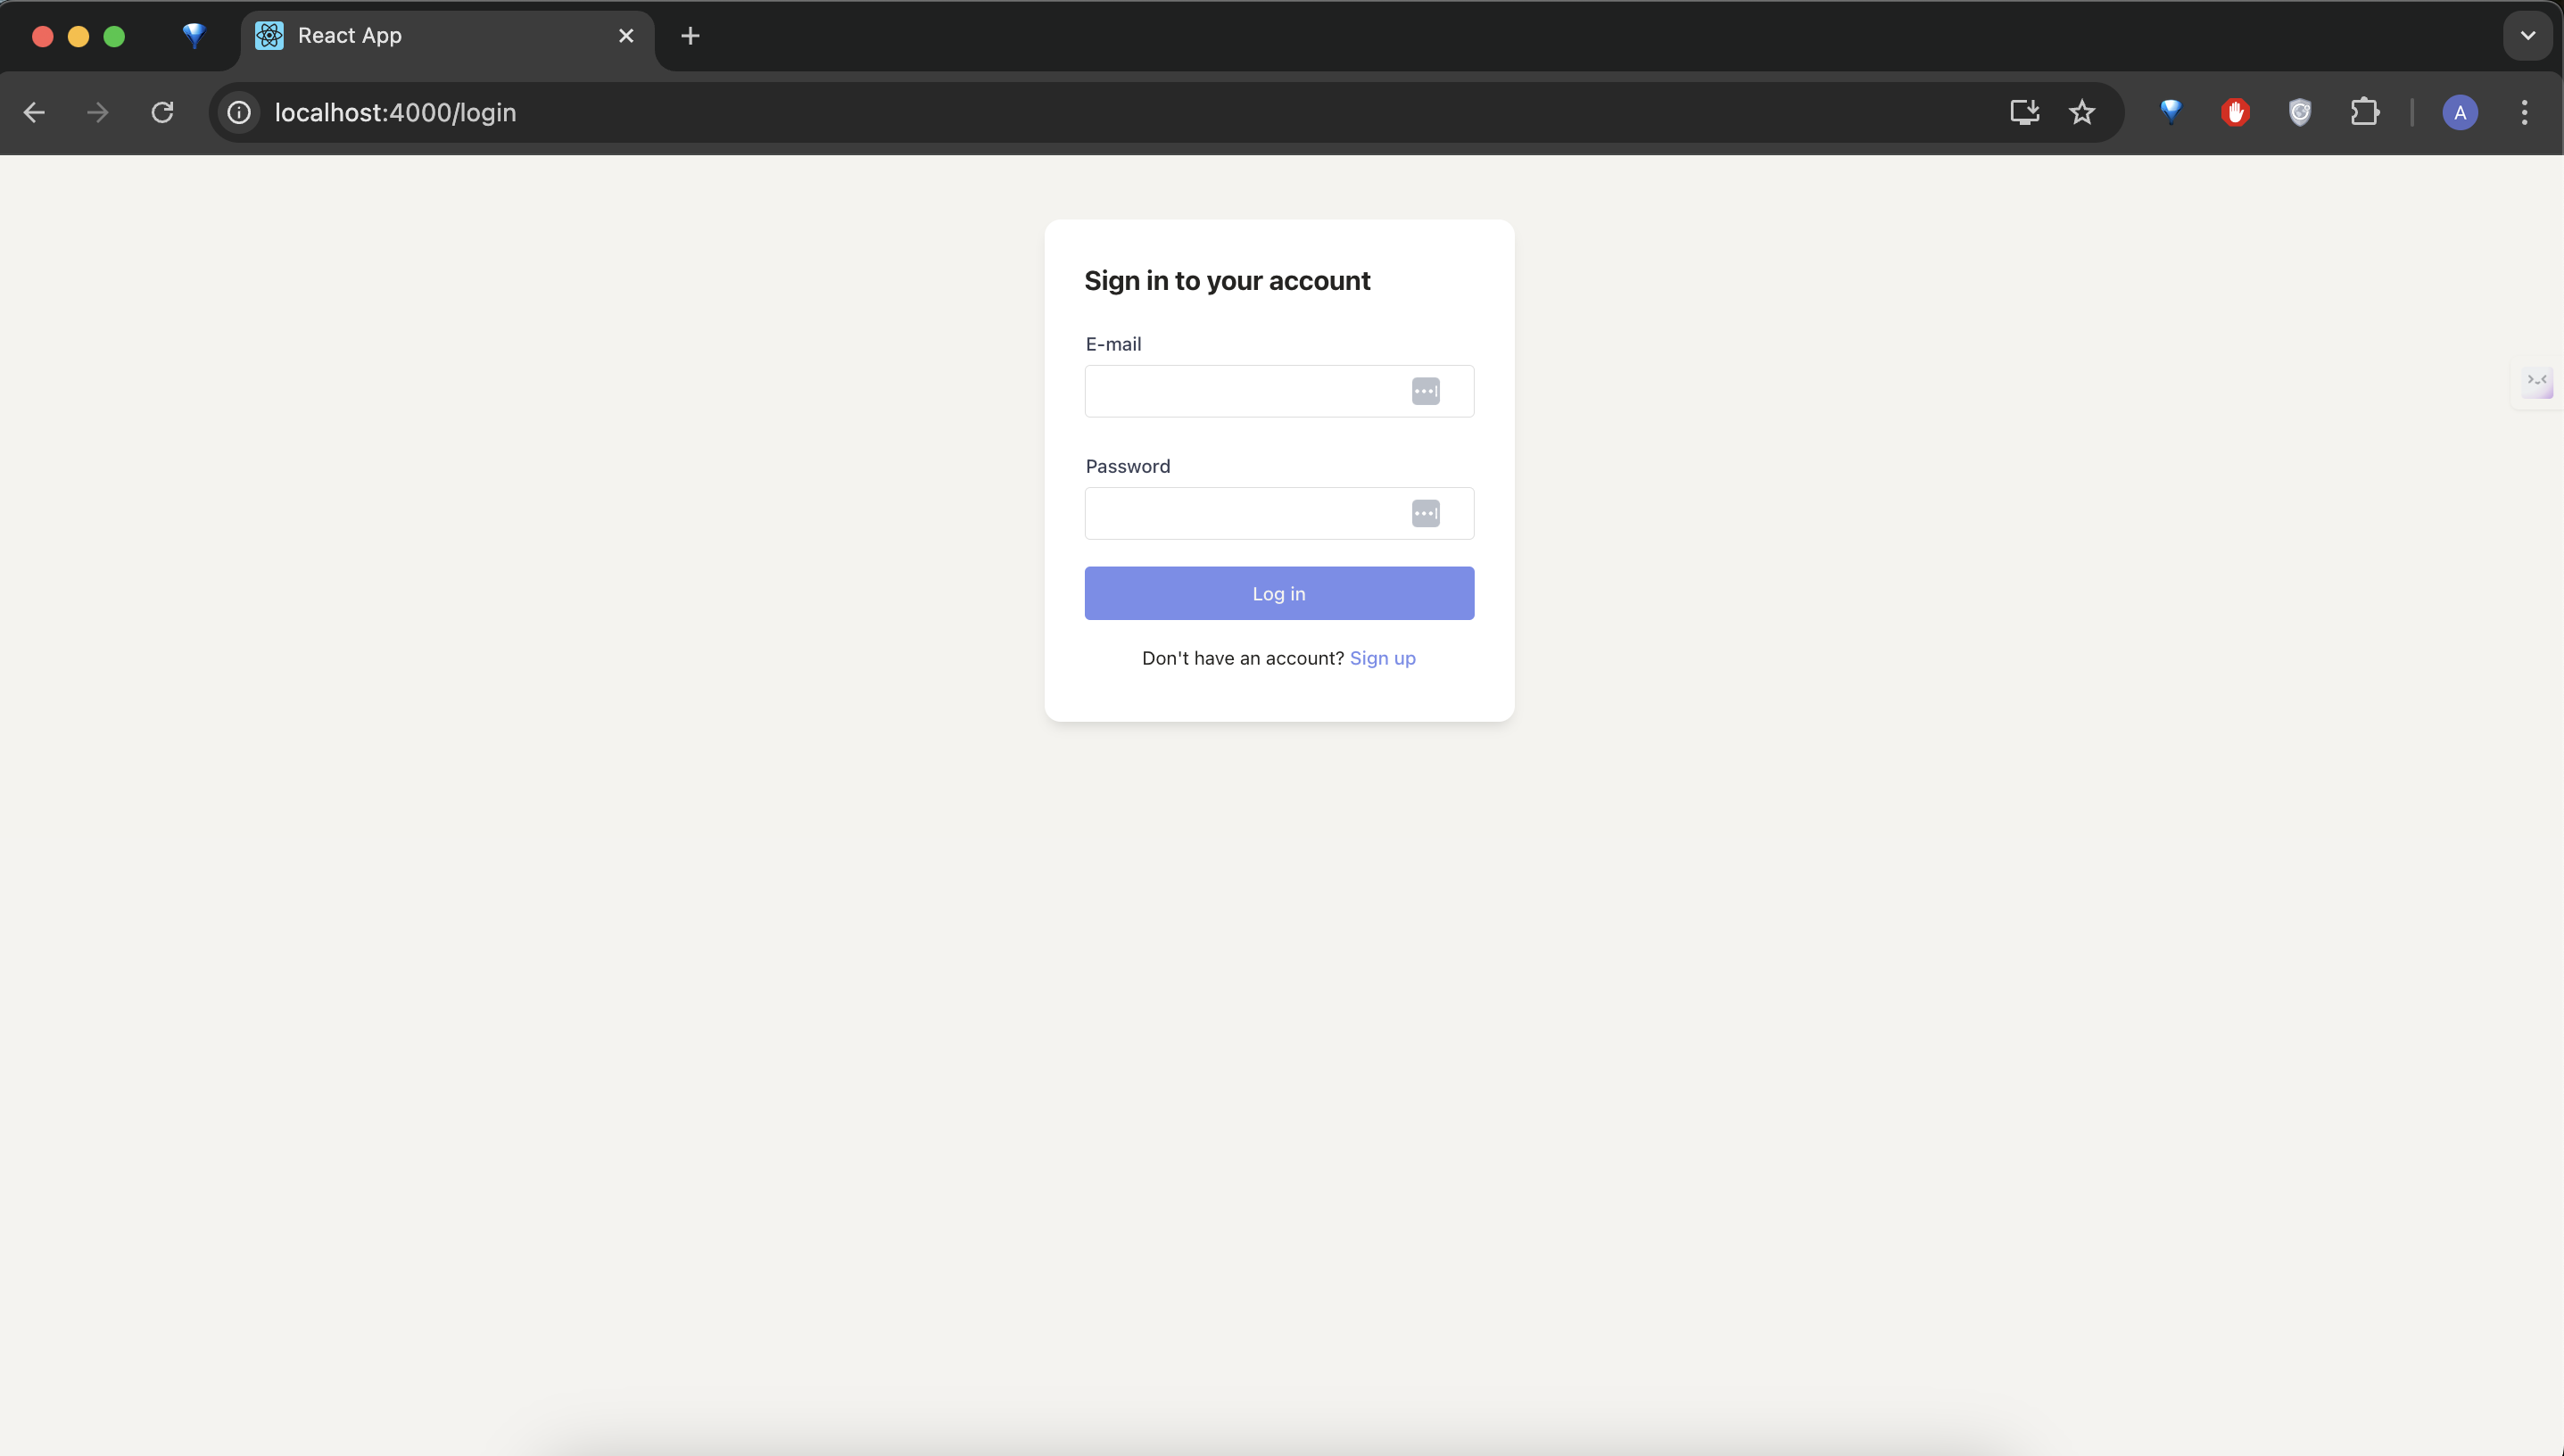Open a new tab with the plus button
The width and height of the screenshot is (2564, 1456).
[x=689, y=36]
